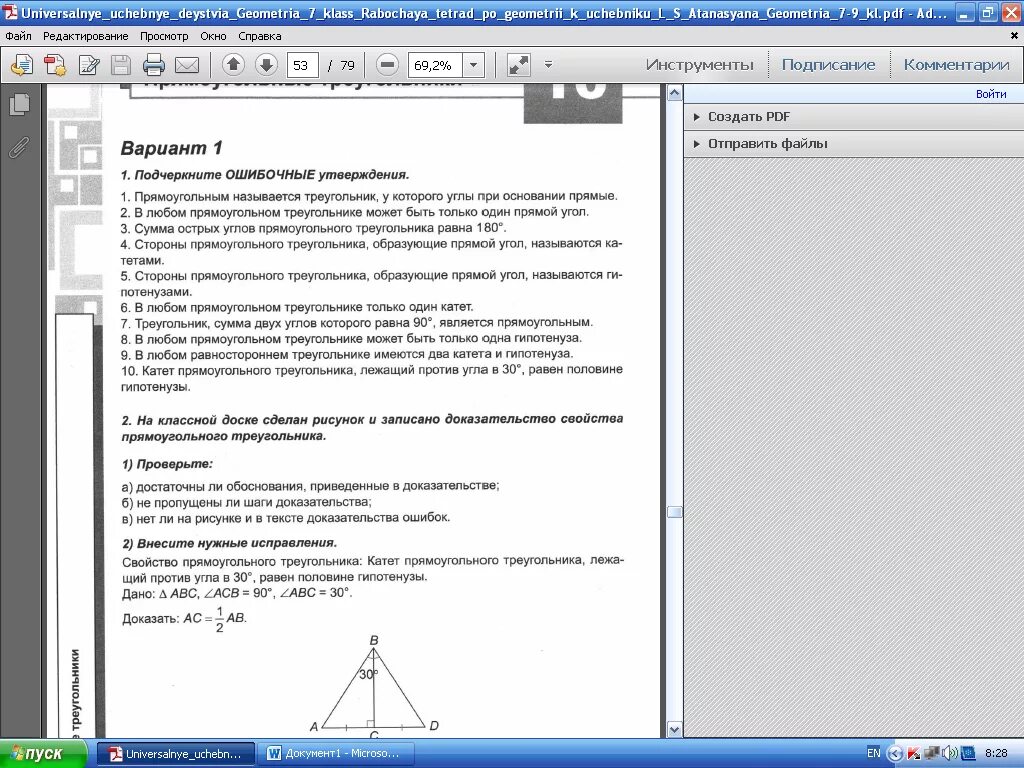
Task: Click the triangle figure with 30° angle
Action: click(x=374, y=686)
